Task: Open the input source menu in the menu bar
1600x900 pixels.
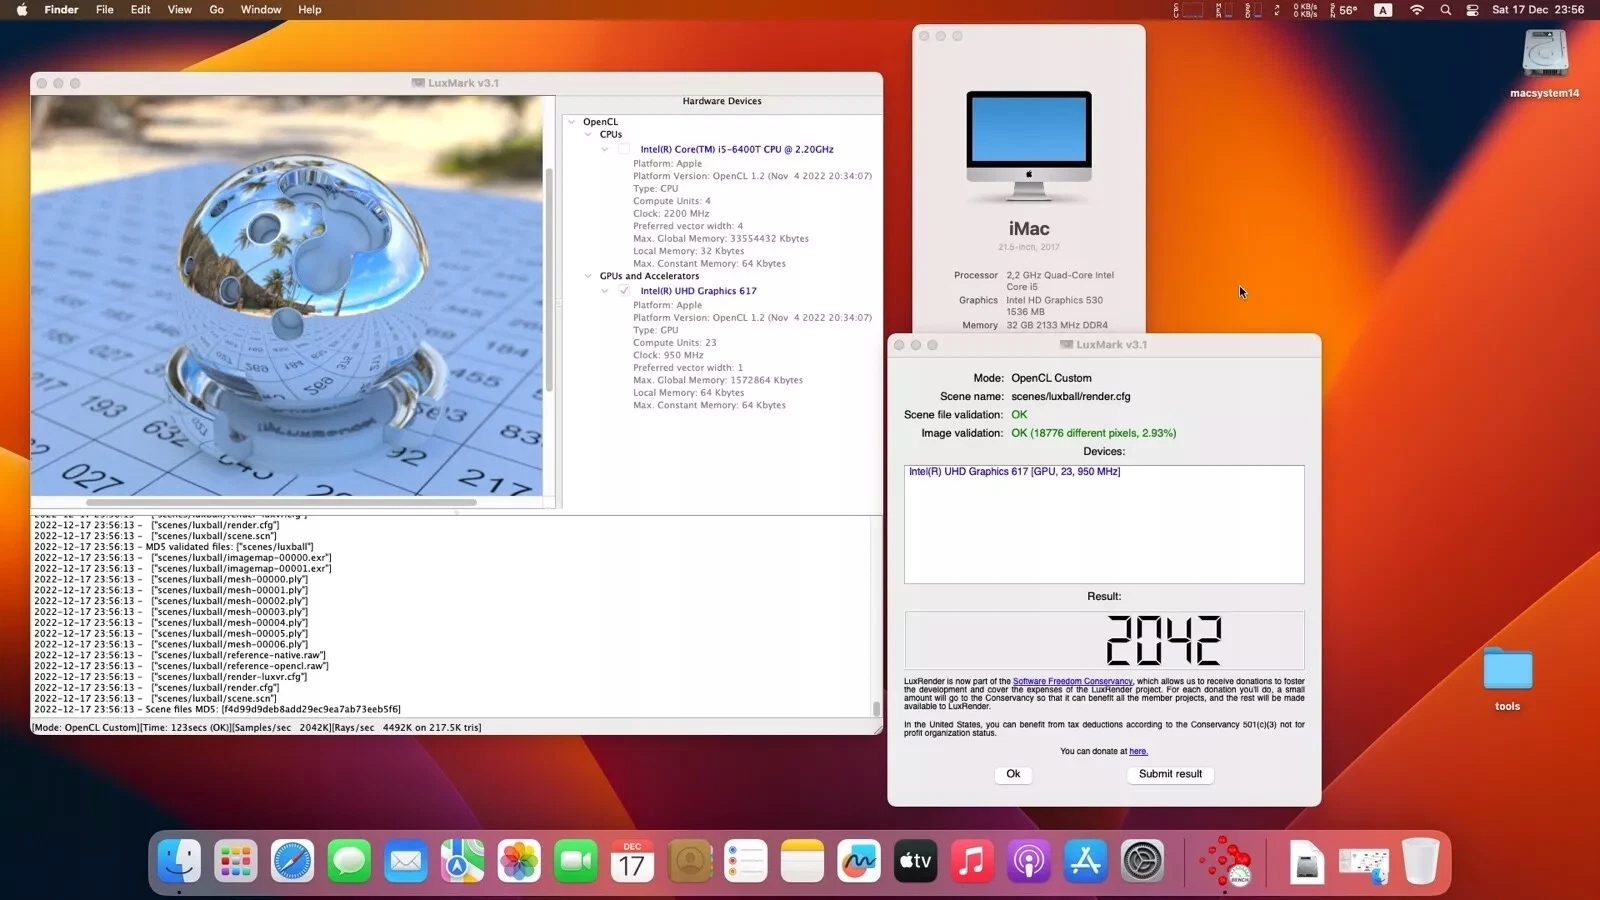Action: pyautogui.click(x=1383, y=10)
